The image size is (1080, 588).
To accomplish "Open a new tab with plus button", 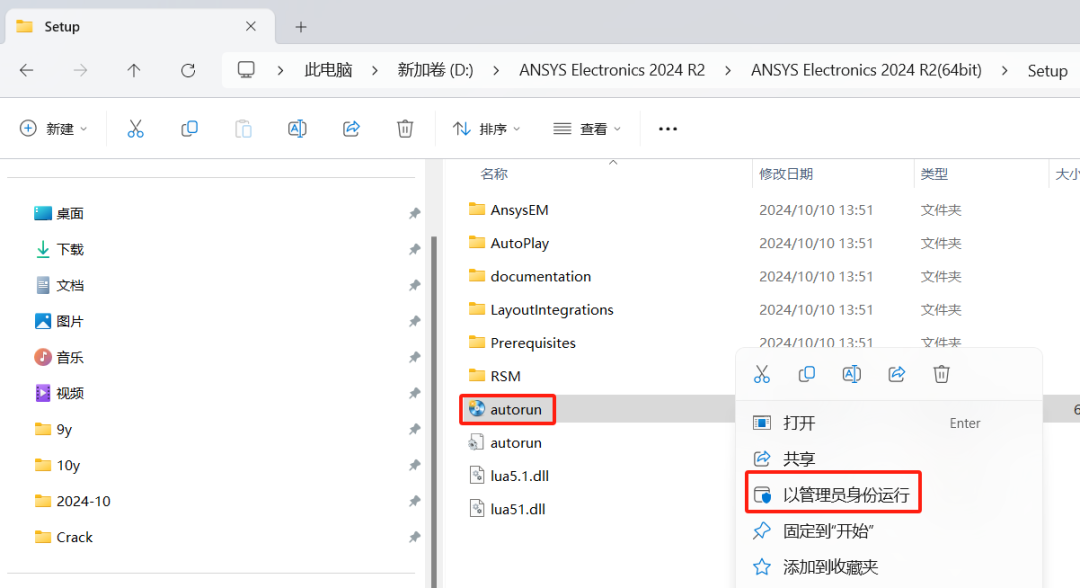I will [x=300, y=27].
